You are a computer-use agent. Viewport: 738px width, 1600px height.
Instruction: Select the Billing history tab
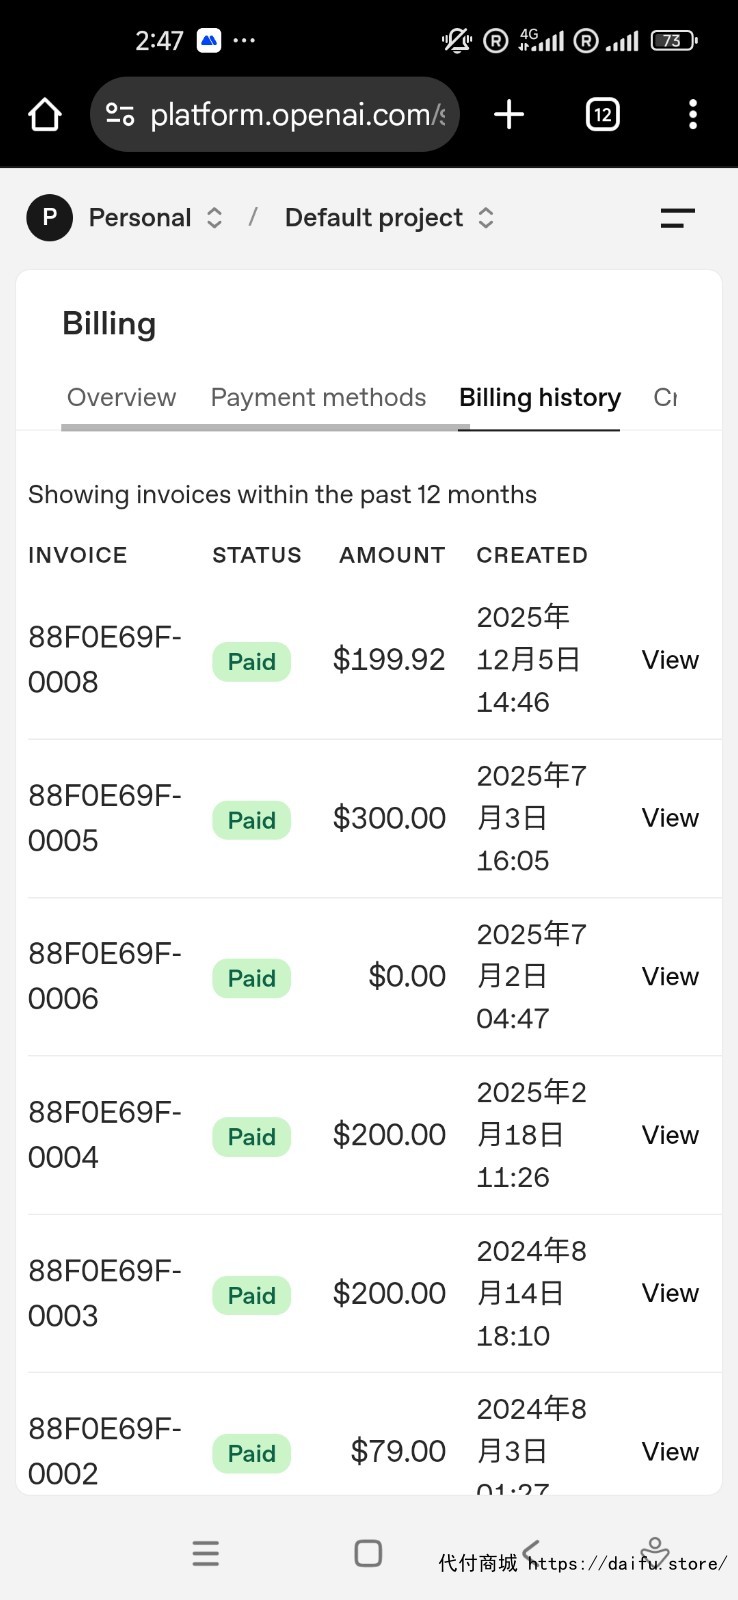click(539, 398)
